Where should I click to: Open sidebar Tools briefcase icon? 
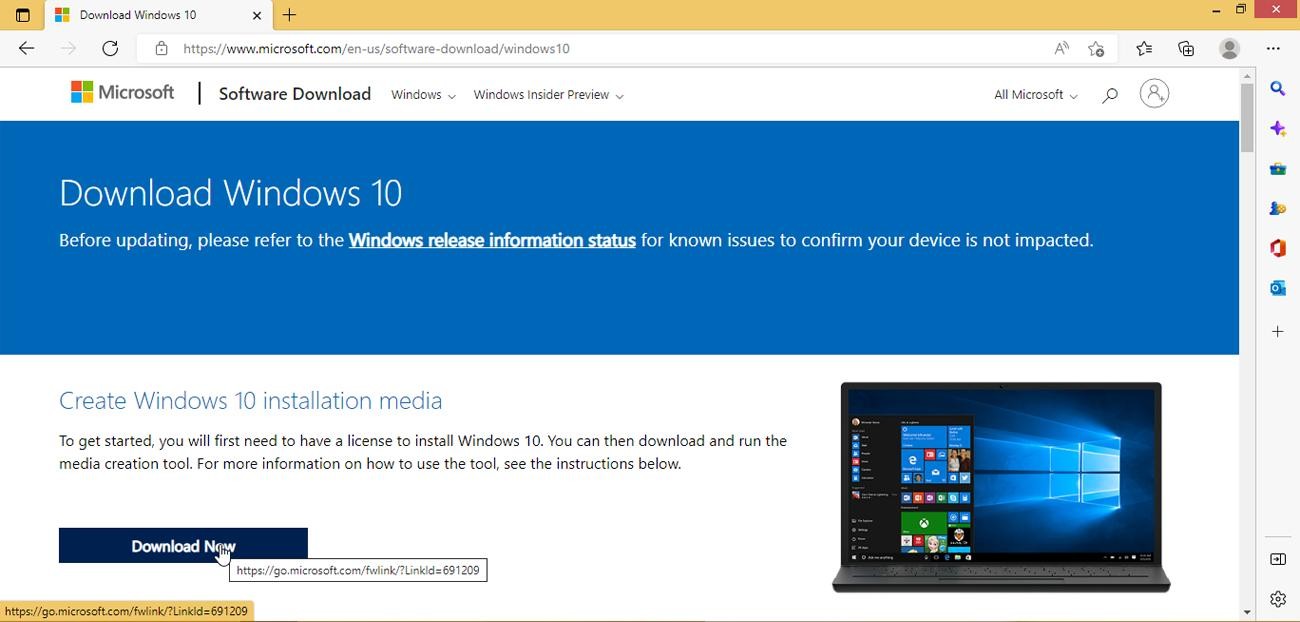(1278, 169)
